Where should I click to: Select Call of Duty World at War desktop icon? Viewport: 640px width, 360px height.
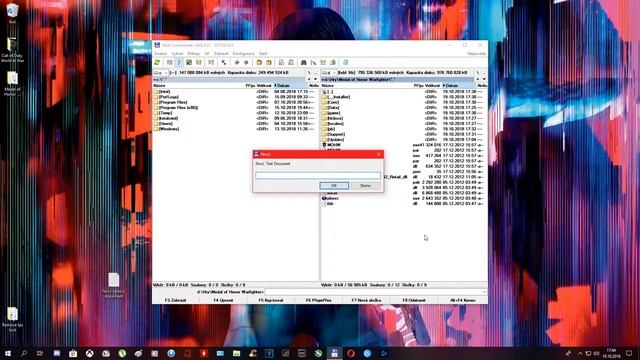click(x=12, y=50)
